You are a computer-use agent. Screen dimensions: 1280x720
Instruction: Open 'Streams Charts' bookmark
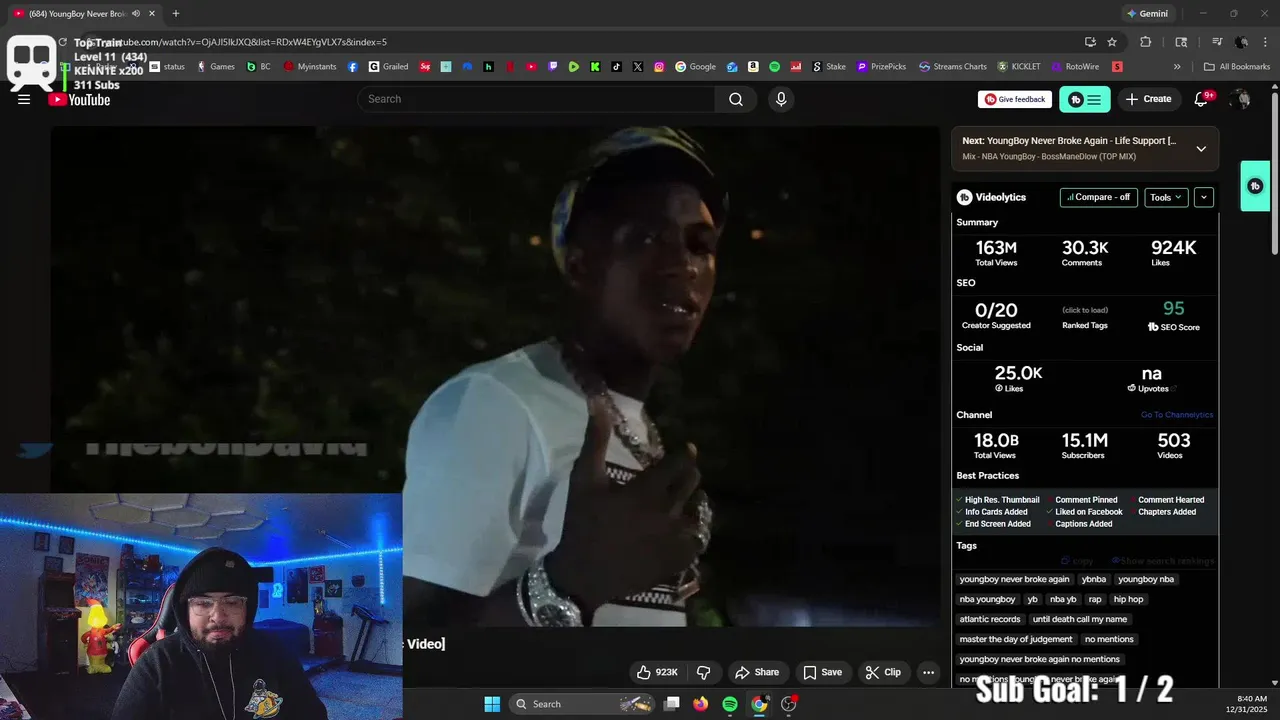(952, 67)
